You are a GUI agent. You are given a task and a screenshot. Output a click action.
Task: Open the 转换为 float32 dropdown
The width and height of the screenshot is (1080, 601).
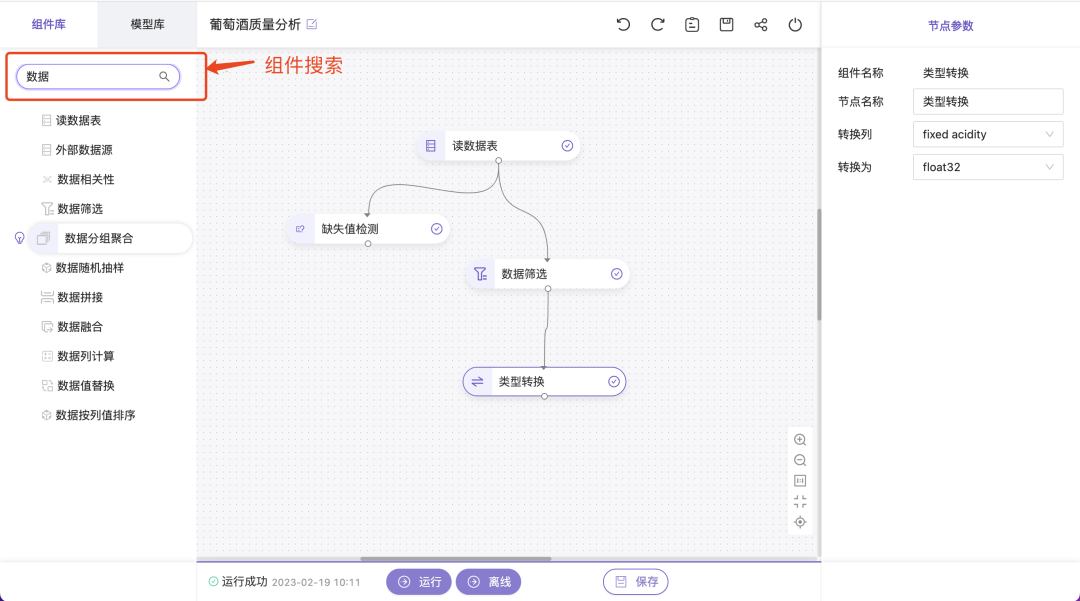pos(988,167)
